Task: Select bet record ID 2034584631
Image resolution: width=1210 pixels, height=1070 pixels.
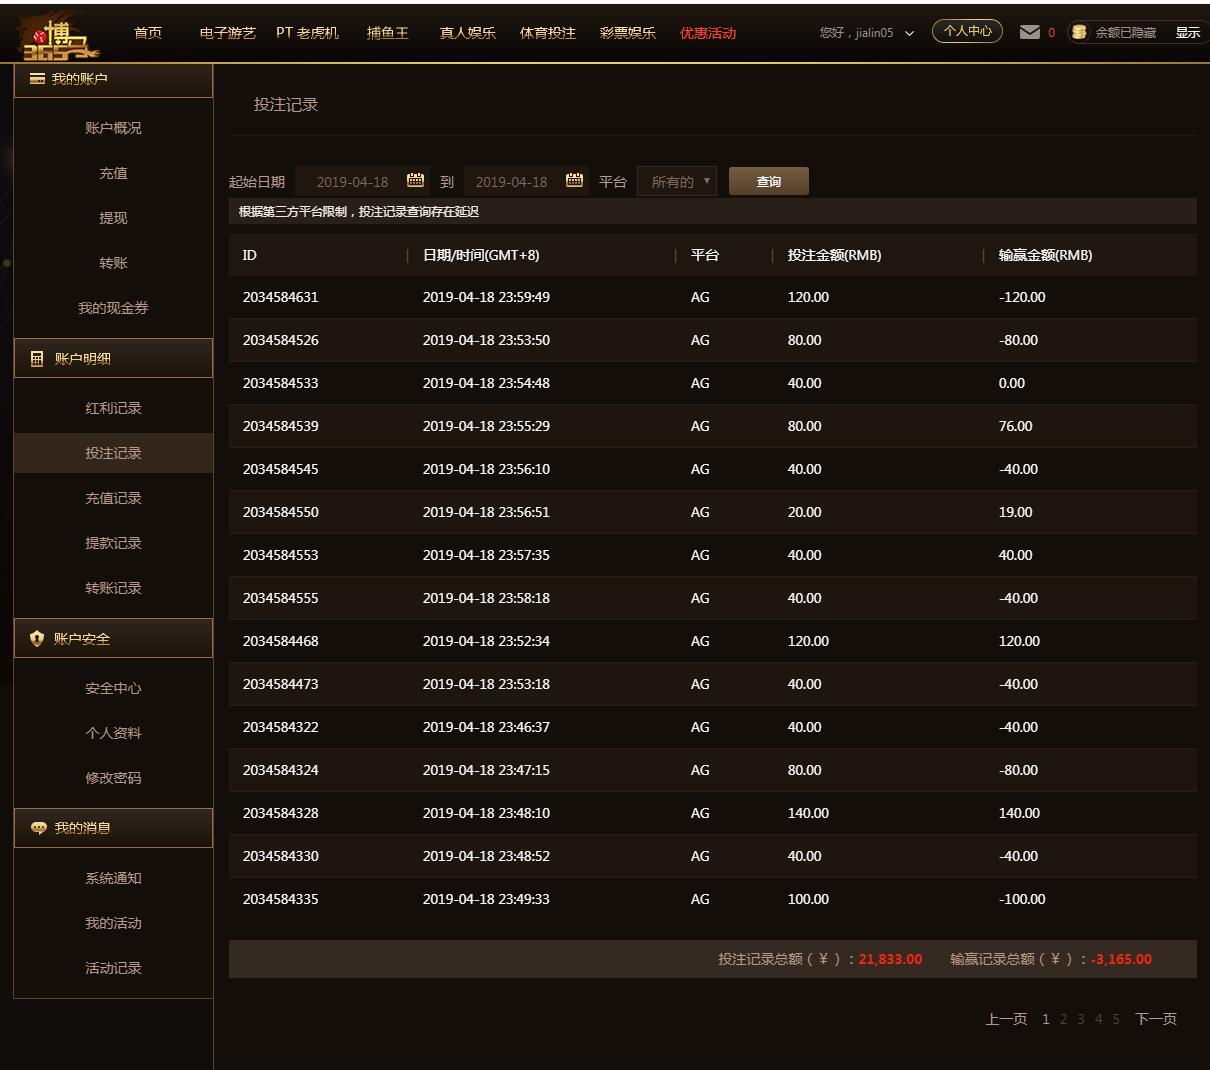Action: click(281, 297)
